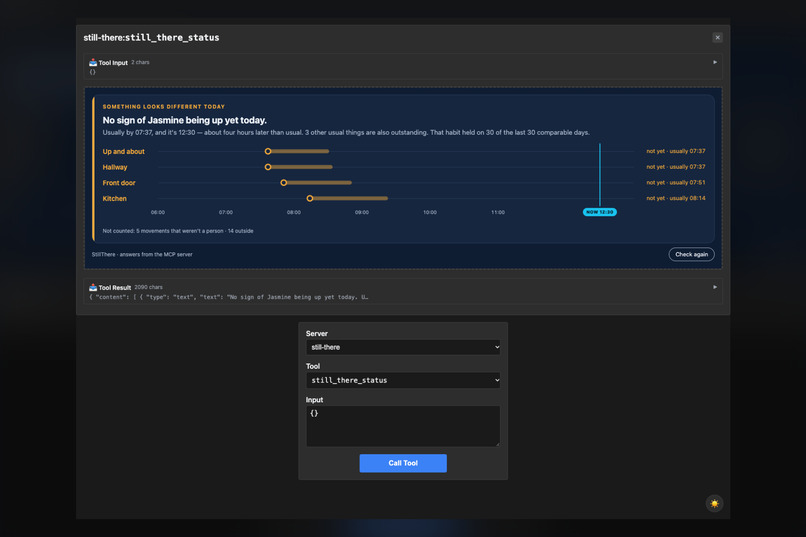Screen dimensions: 806x537
Task: Click the '2 chars' count label
Action: click(140, 62)
